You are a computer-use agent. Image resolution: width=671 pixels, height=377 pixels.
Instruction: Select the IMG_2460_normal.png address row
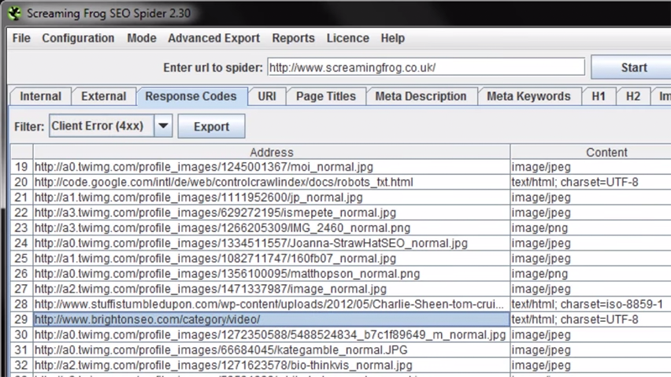tap(271, 228)
